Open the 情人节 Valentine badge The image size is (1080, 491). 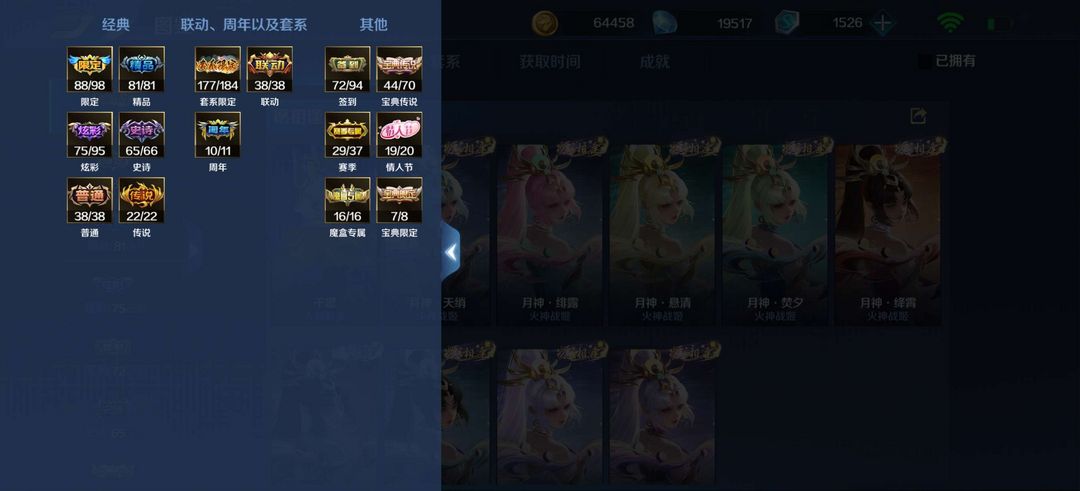(399, 135)
